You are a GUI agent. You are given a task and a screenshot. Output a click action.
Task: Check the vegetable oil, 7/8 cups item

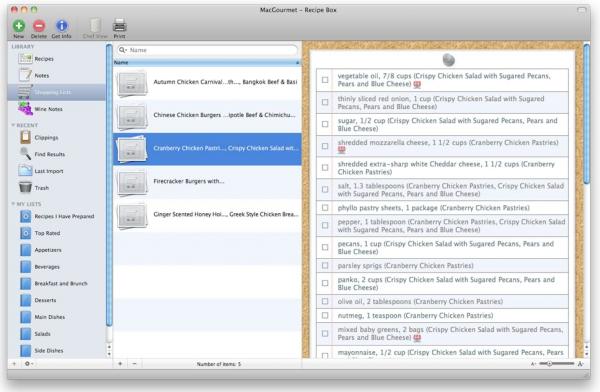325,80
